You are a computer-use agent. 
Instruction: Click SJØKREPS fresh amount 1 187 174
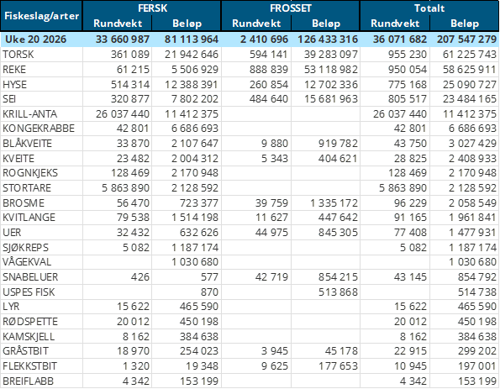(x=195, y=247)
